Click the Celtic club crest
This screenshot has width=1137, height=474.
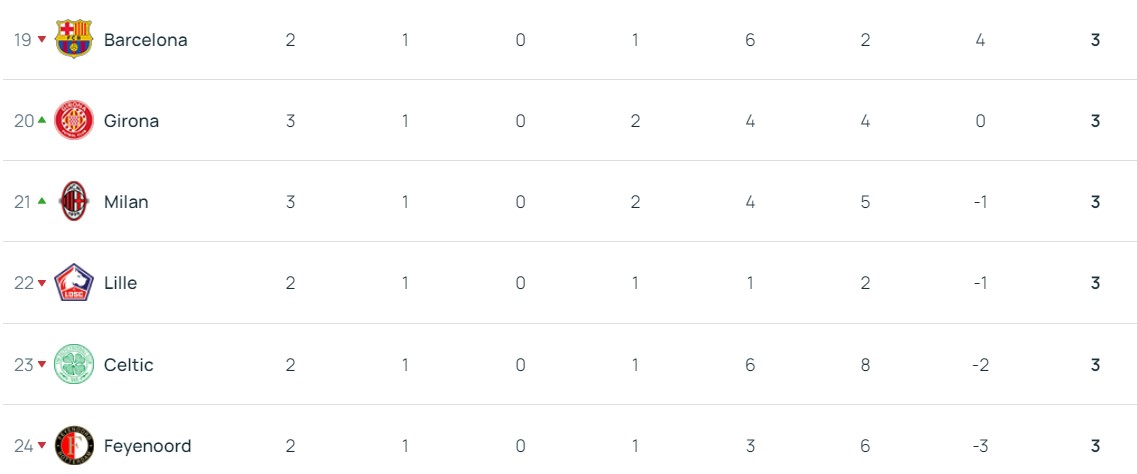tap(73, 364)
